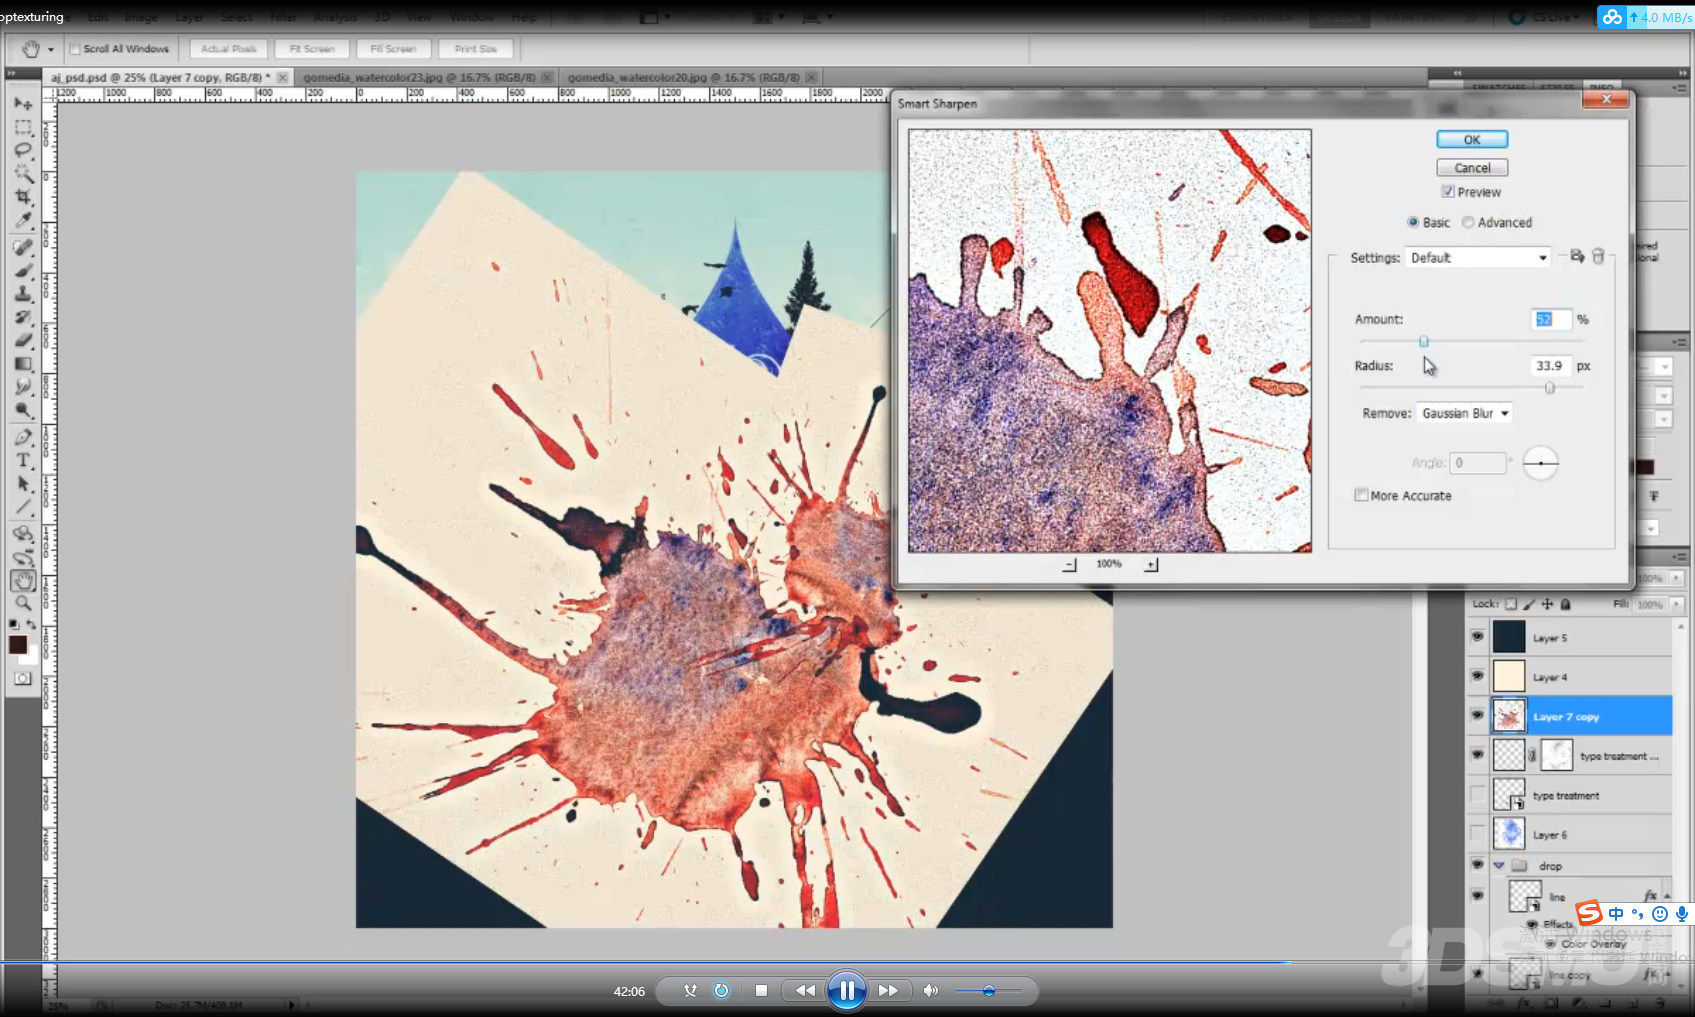
Task: Toggle the Preview checkbox
Action: (x=1447, y=192)
